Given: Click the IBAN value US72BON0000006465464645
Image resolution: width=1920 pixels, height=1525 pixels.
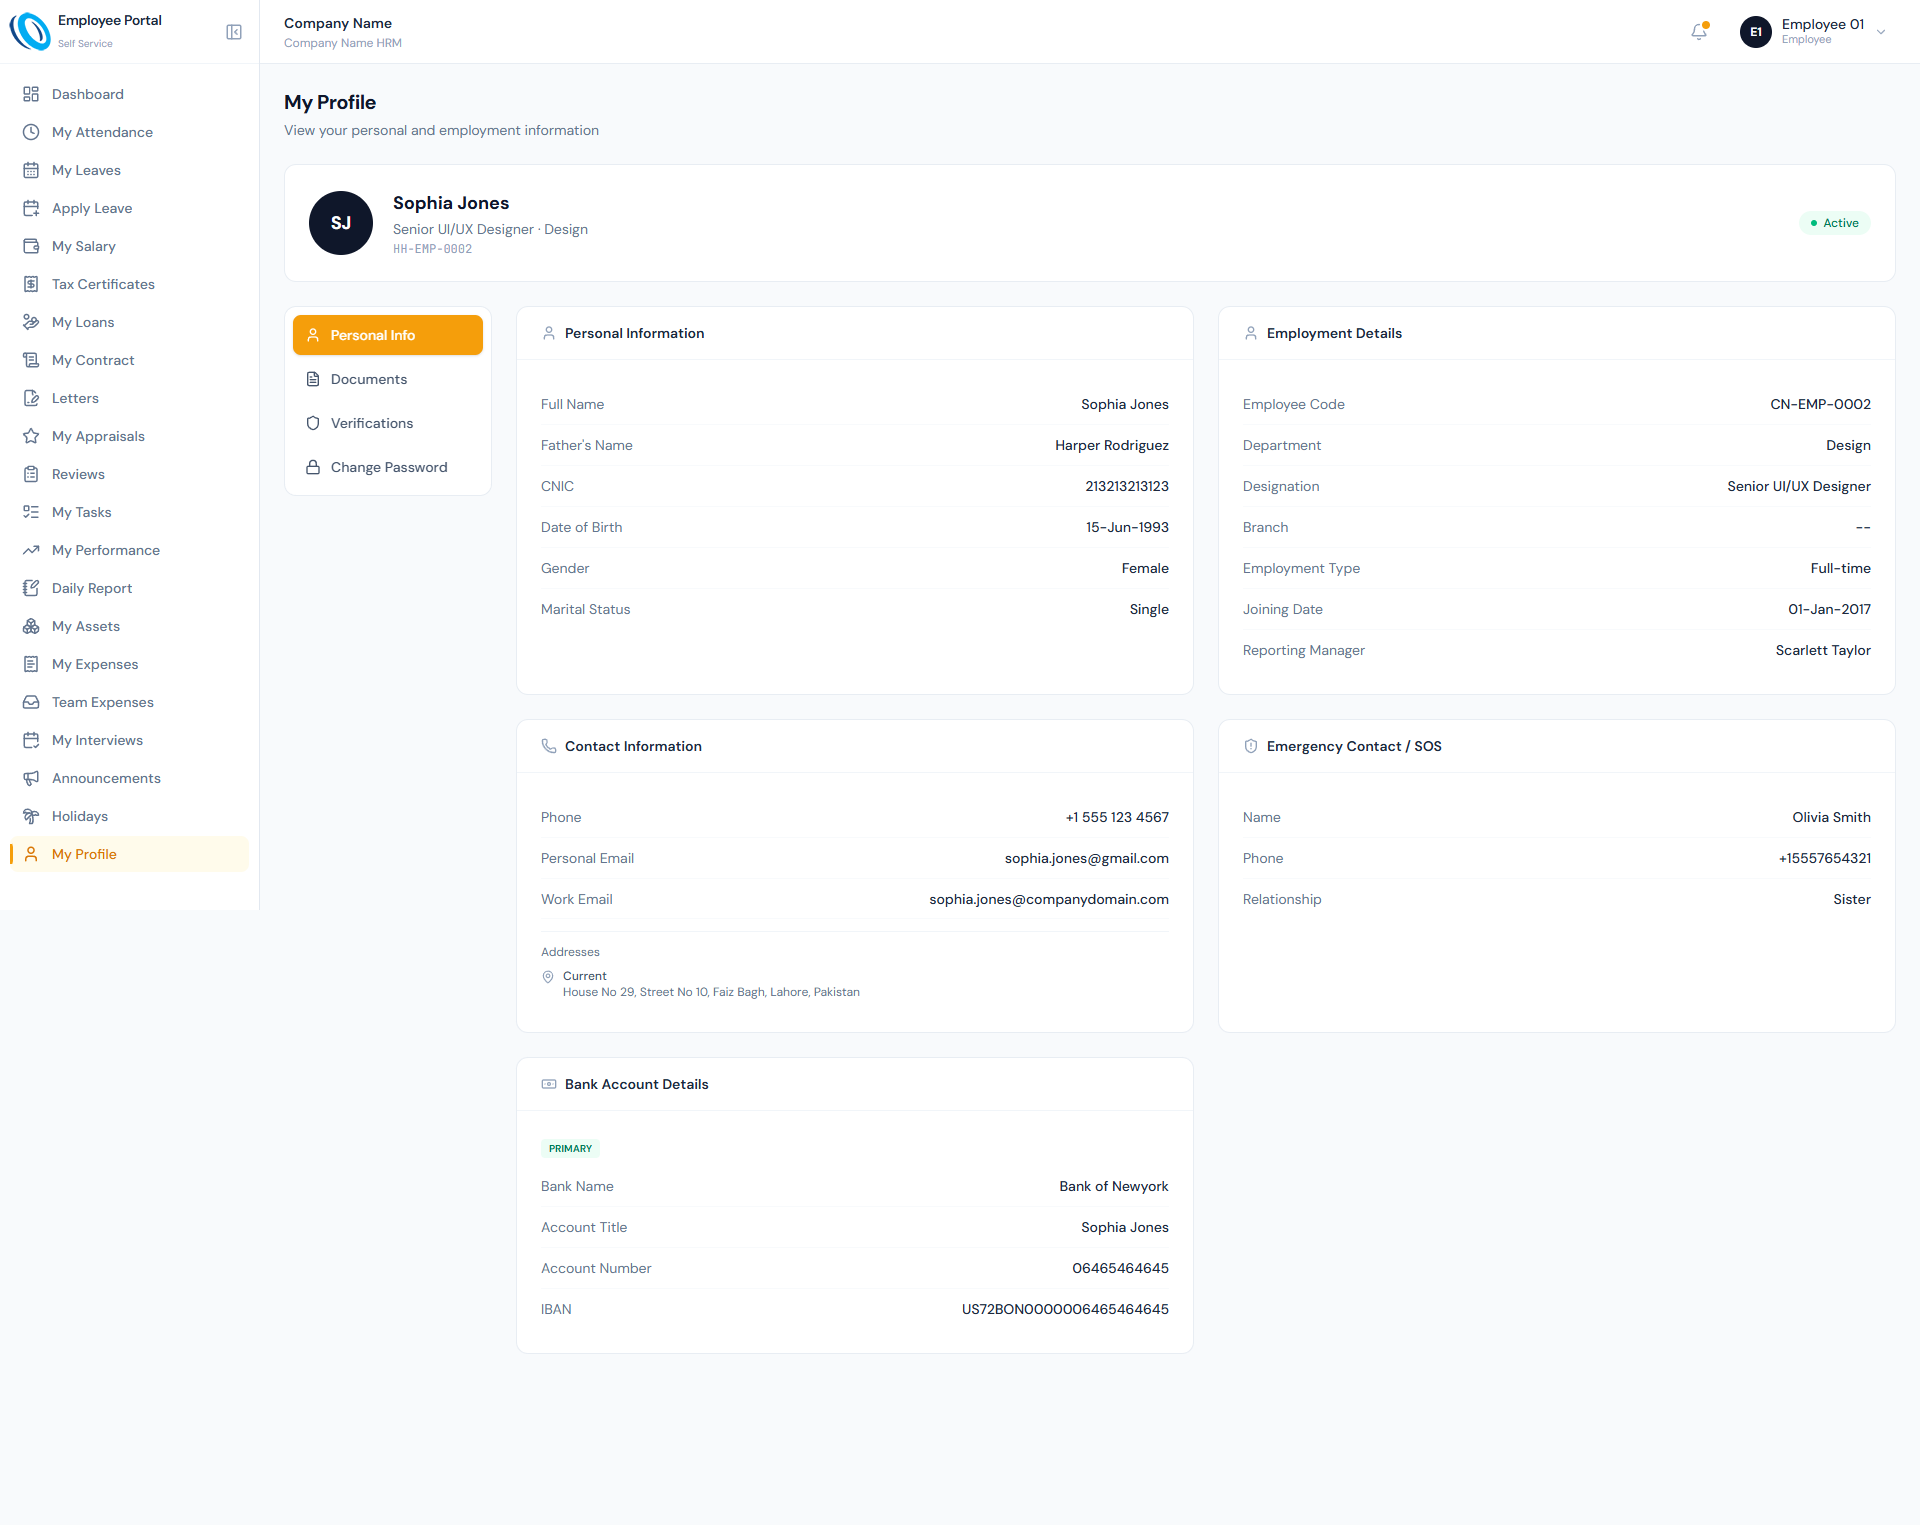Looking at the screenshot, I should point(1065,1309).
